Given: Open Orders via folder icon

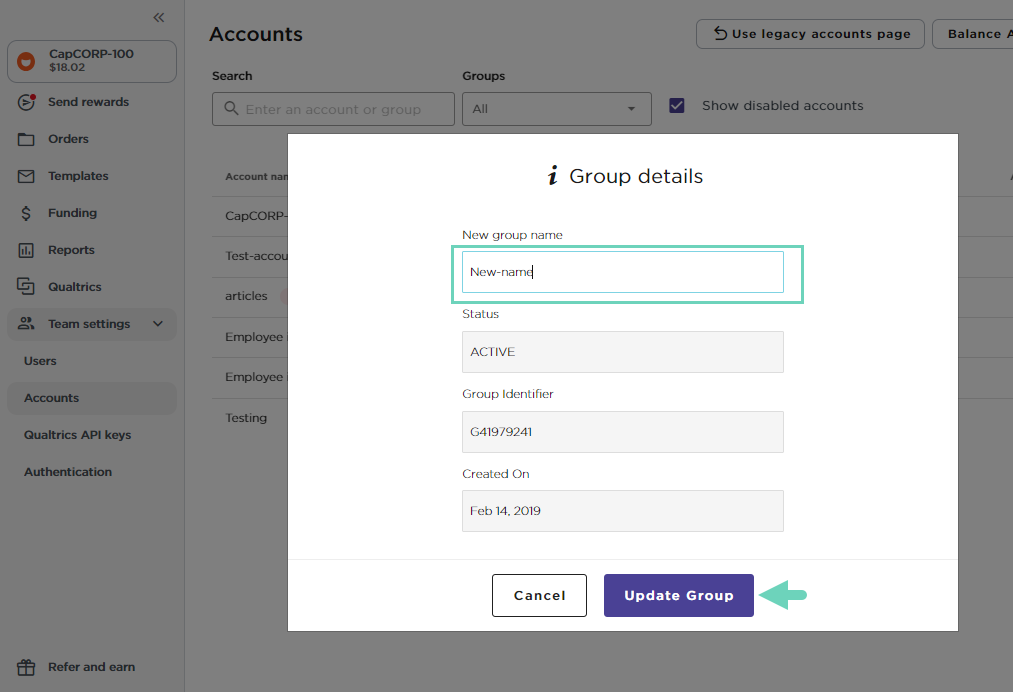Looking at the screenshot, I should pos(27,139).
